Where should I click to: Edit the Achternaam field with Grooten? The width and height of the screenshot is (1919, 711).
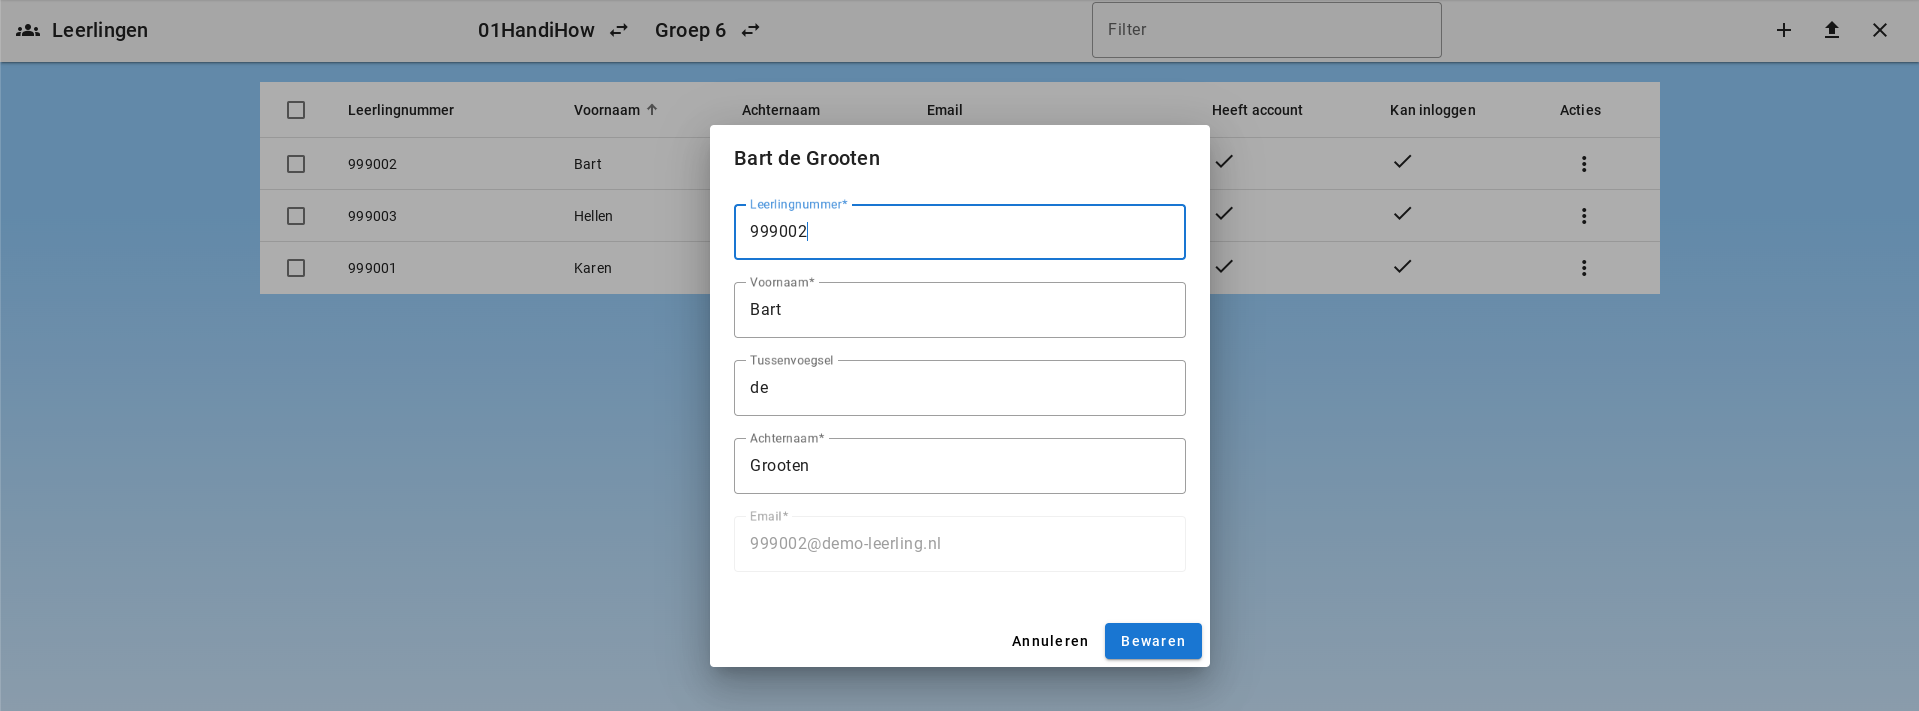pos(959,466)
